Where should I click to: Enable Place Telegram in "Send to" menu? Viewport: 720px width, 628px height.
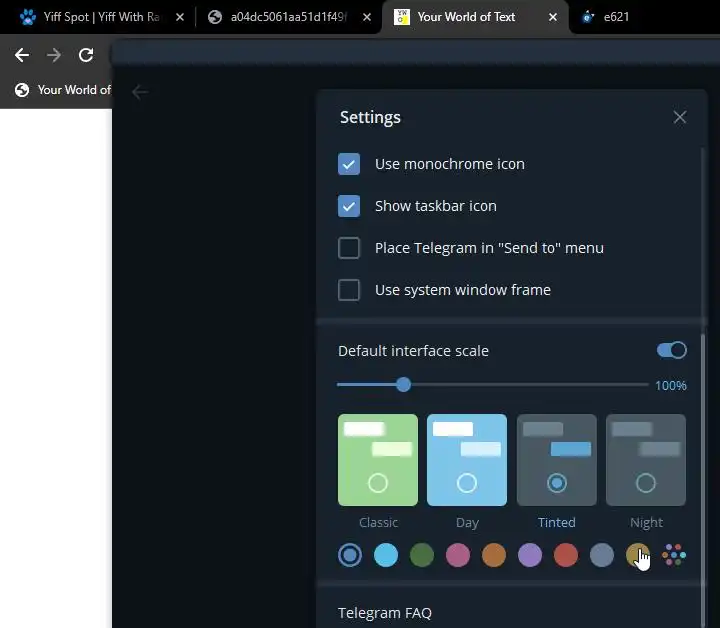coord(349,248)
